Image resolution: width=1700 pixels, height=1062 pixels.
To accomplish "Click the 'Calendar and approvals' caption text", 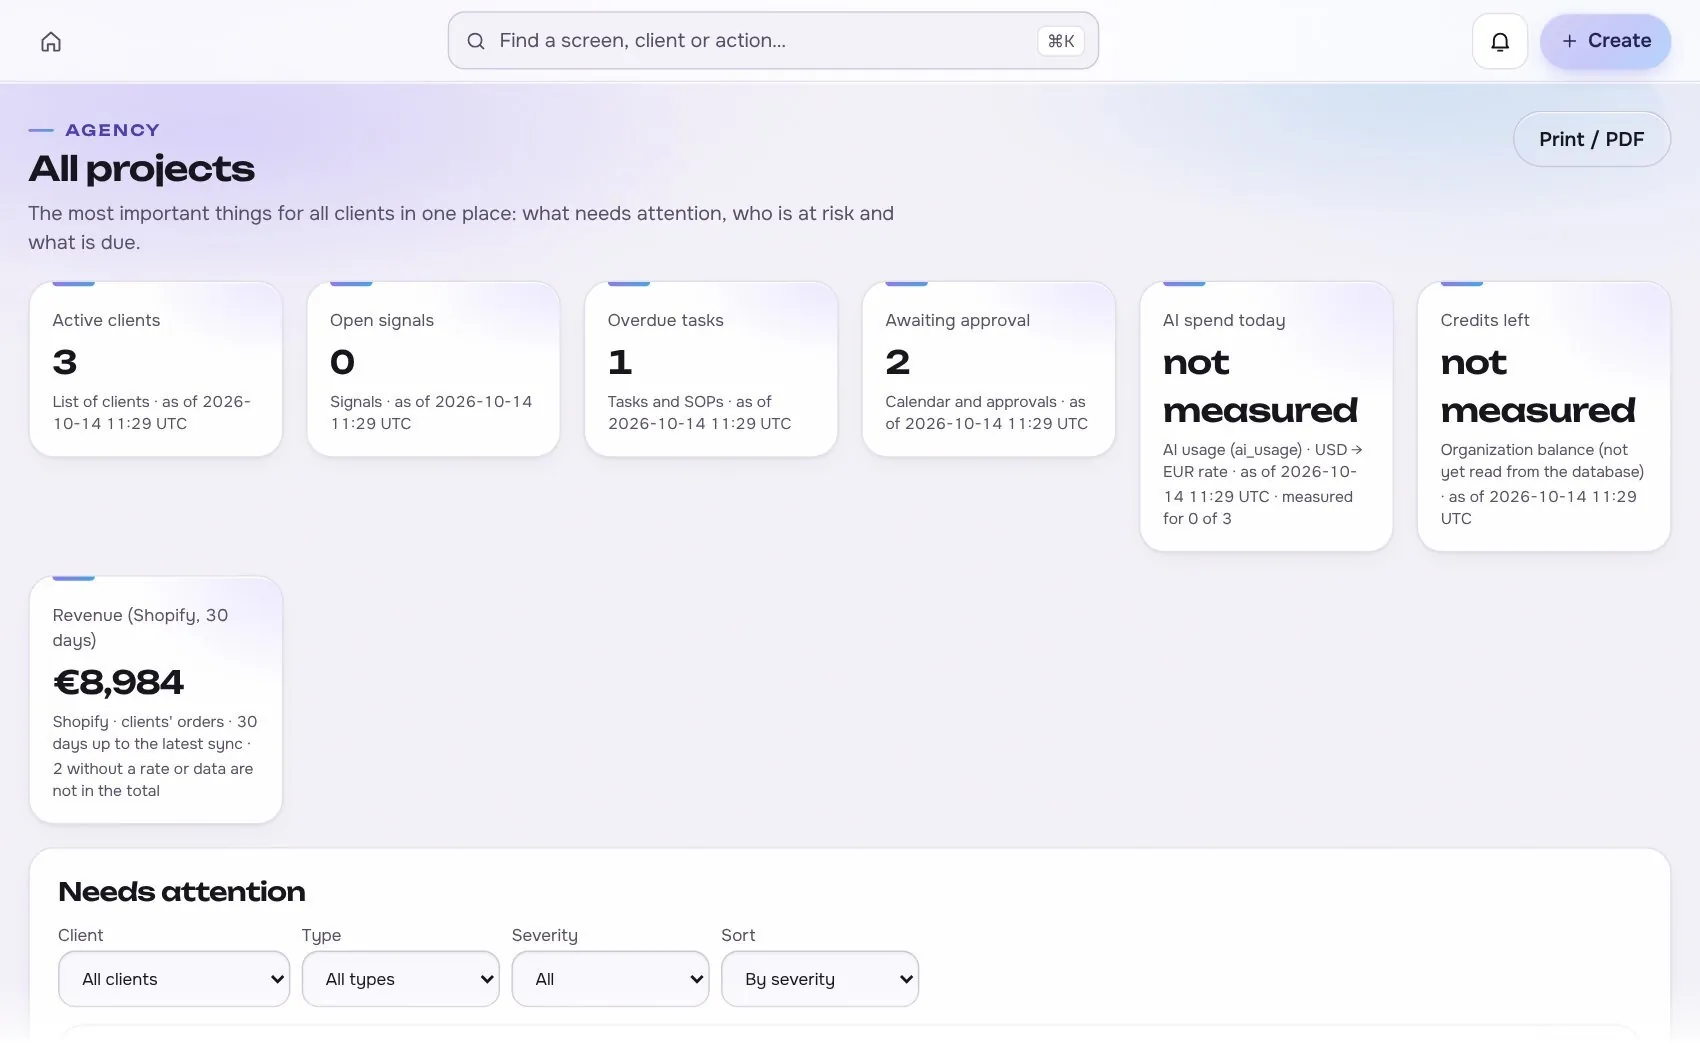I will (971, 402).
